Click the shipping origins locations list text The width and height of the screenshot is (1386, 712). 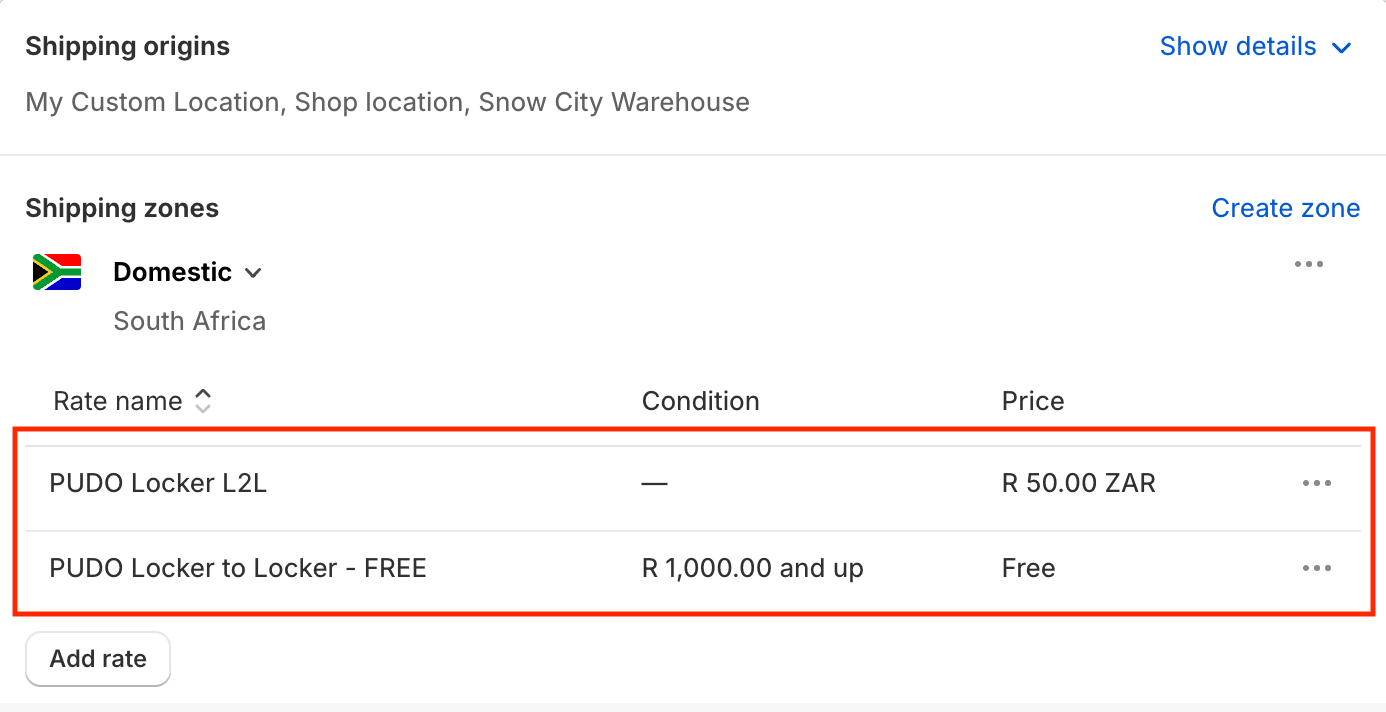point(388,102)
